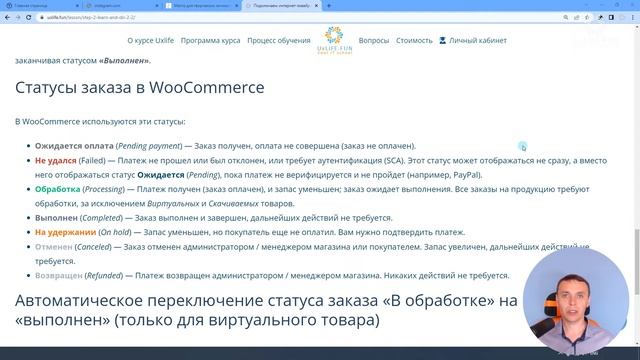This screenshot has height=360, width=640.
Task: Click heading Статусы заказа в WooCommerce
Action: (x=140, y=87)
